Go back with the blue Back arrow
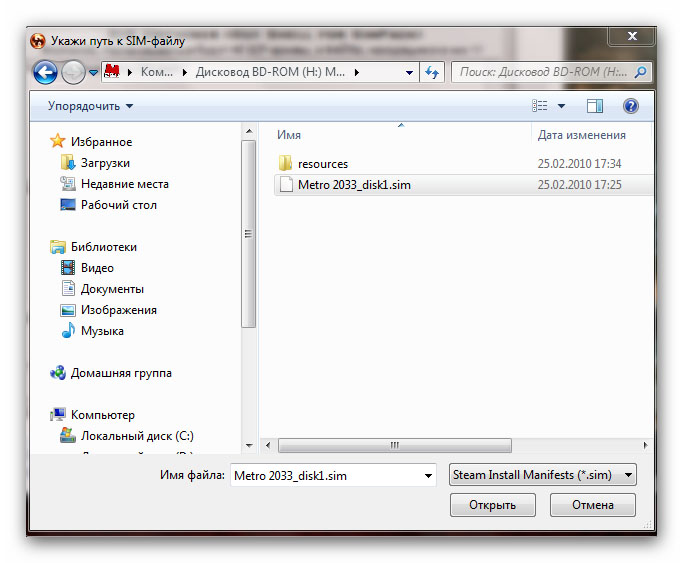Viewport: 683px width, 563px height. tap(45, 72)
